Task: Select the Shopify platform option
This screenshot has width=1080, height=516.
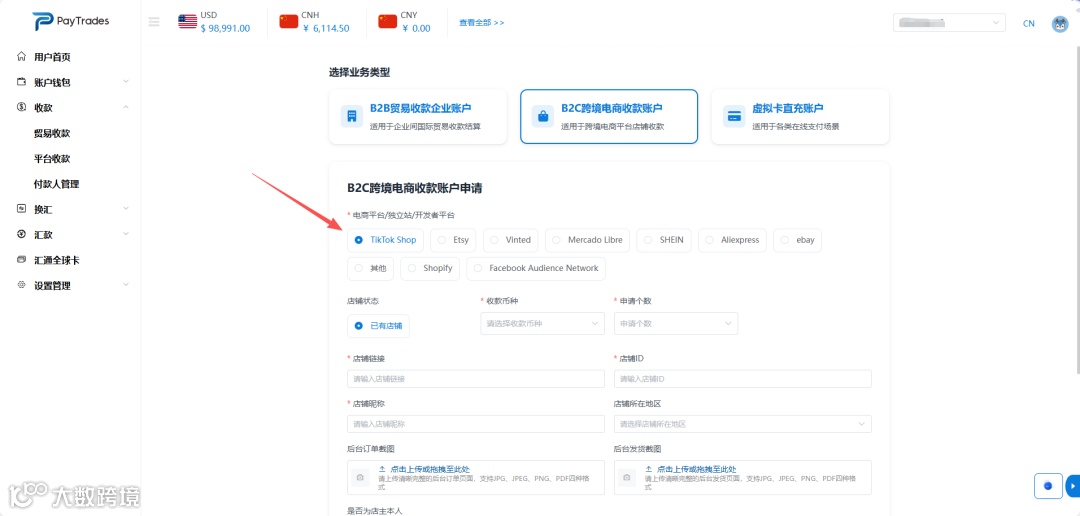Action: 430,268
